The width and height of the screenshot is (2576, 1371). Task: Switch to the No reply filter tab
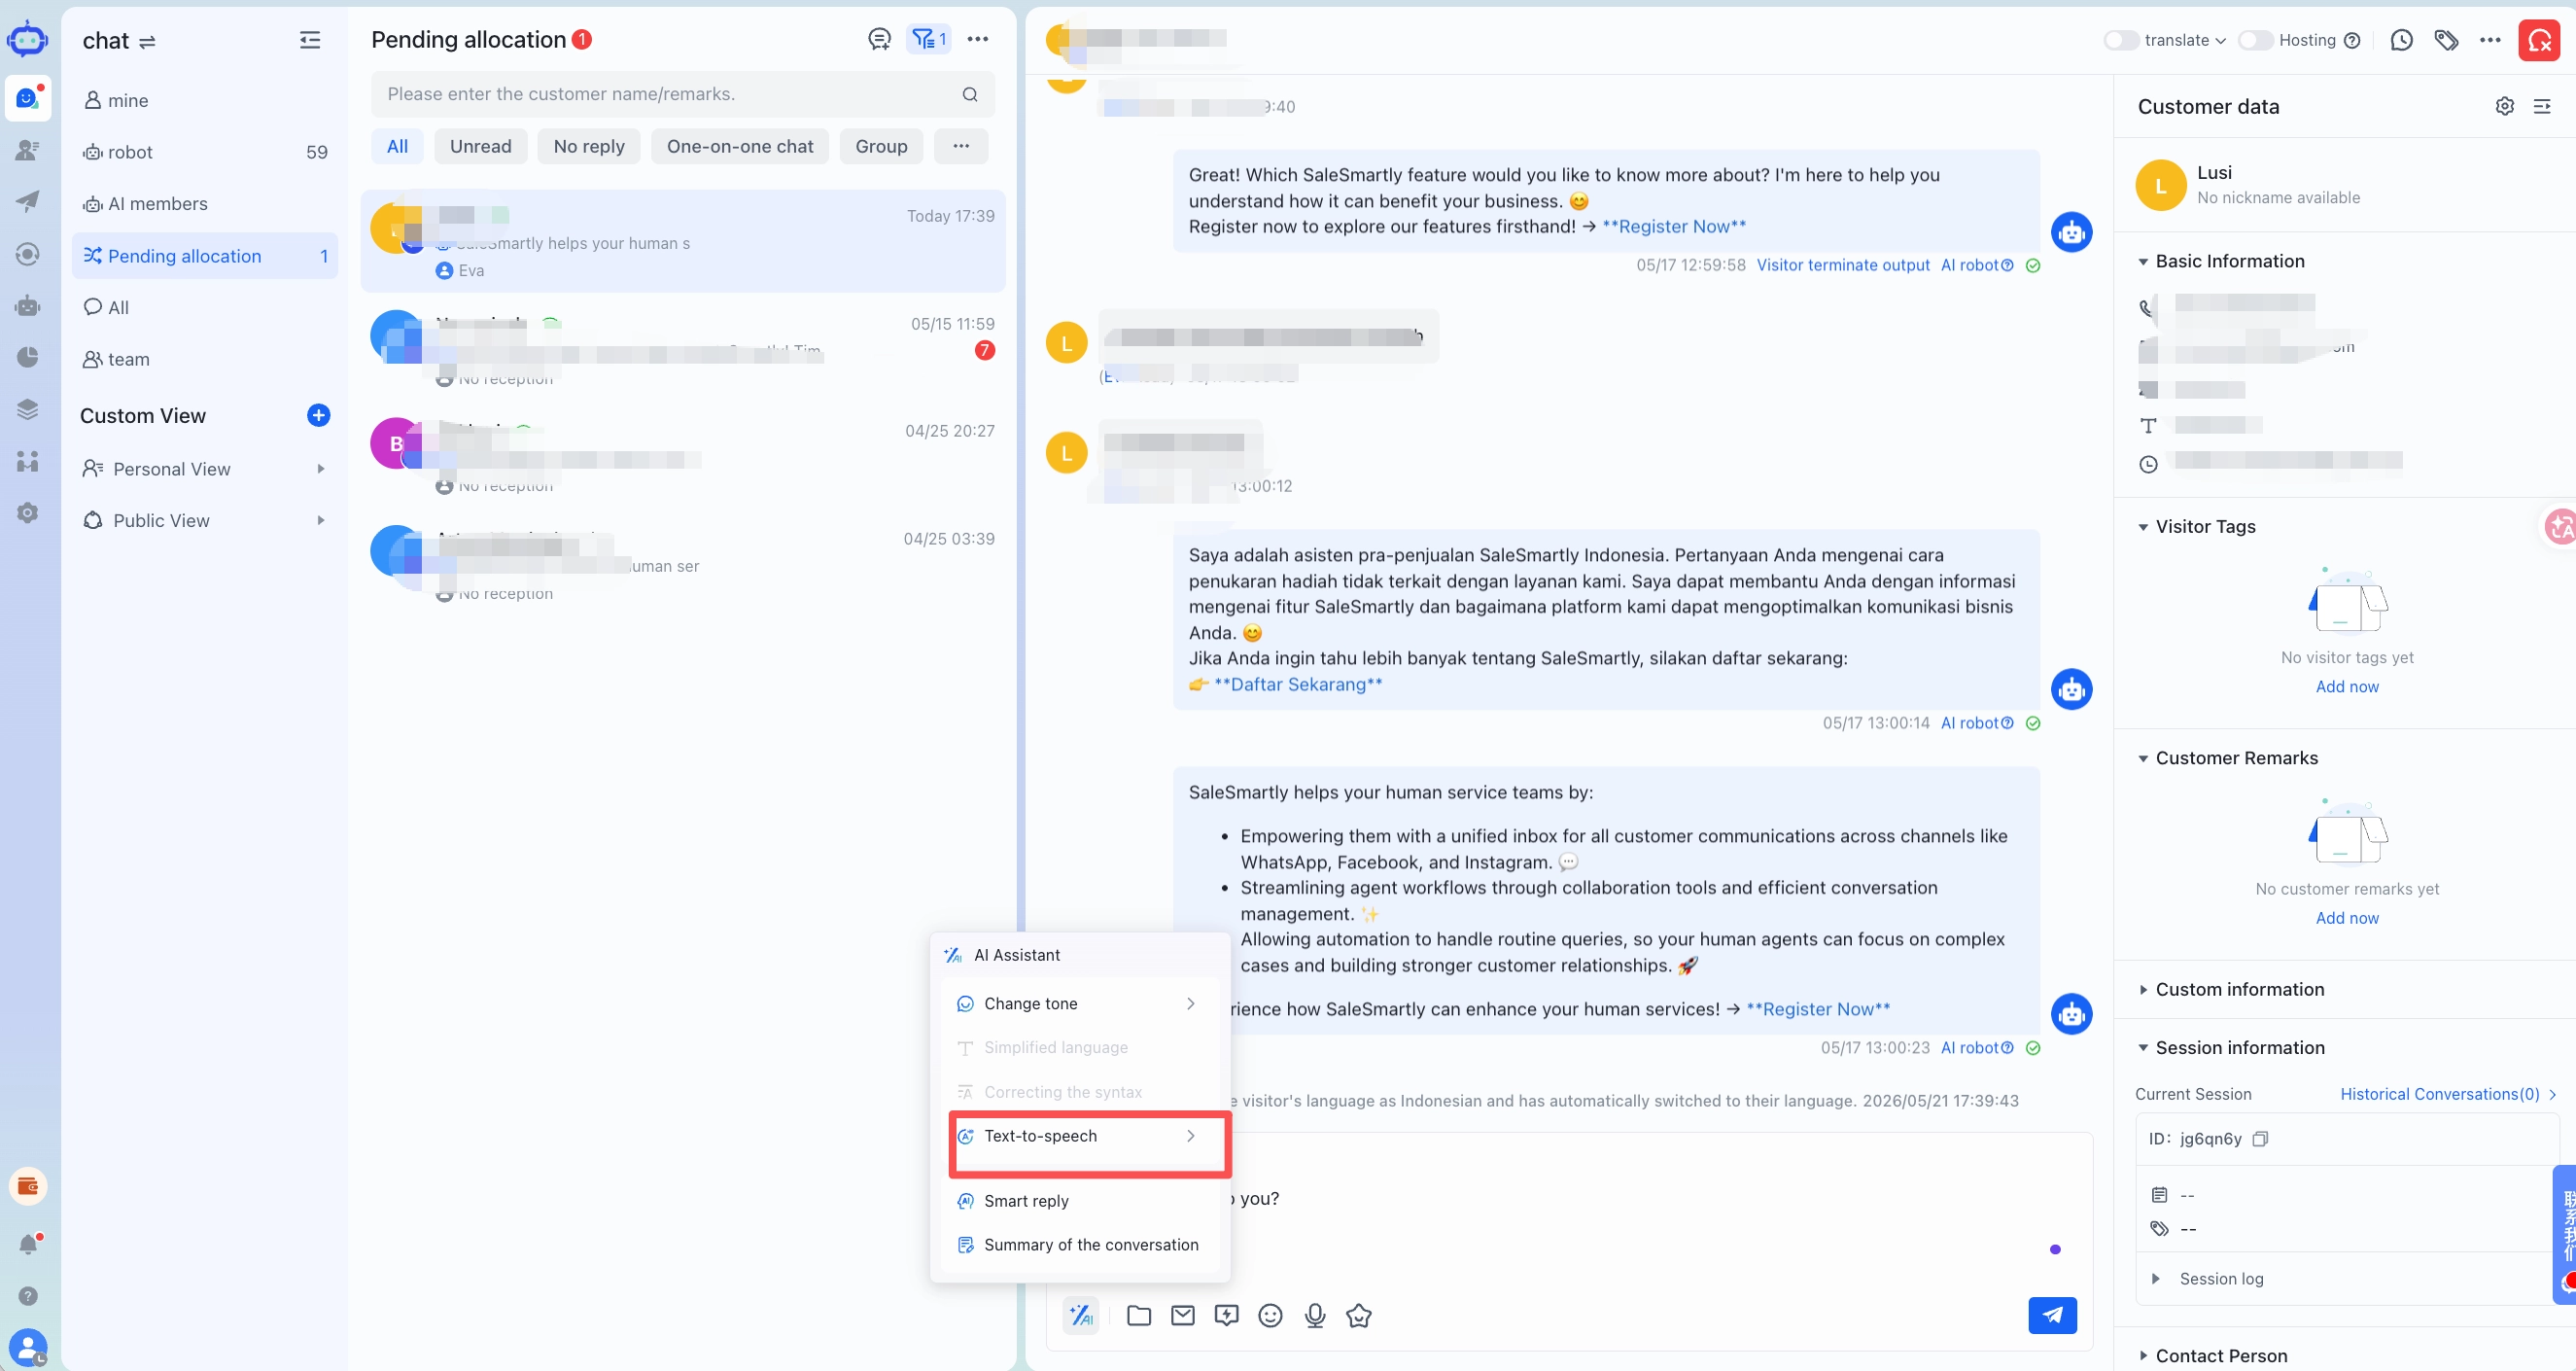(588, 146)
